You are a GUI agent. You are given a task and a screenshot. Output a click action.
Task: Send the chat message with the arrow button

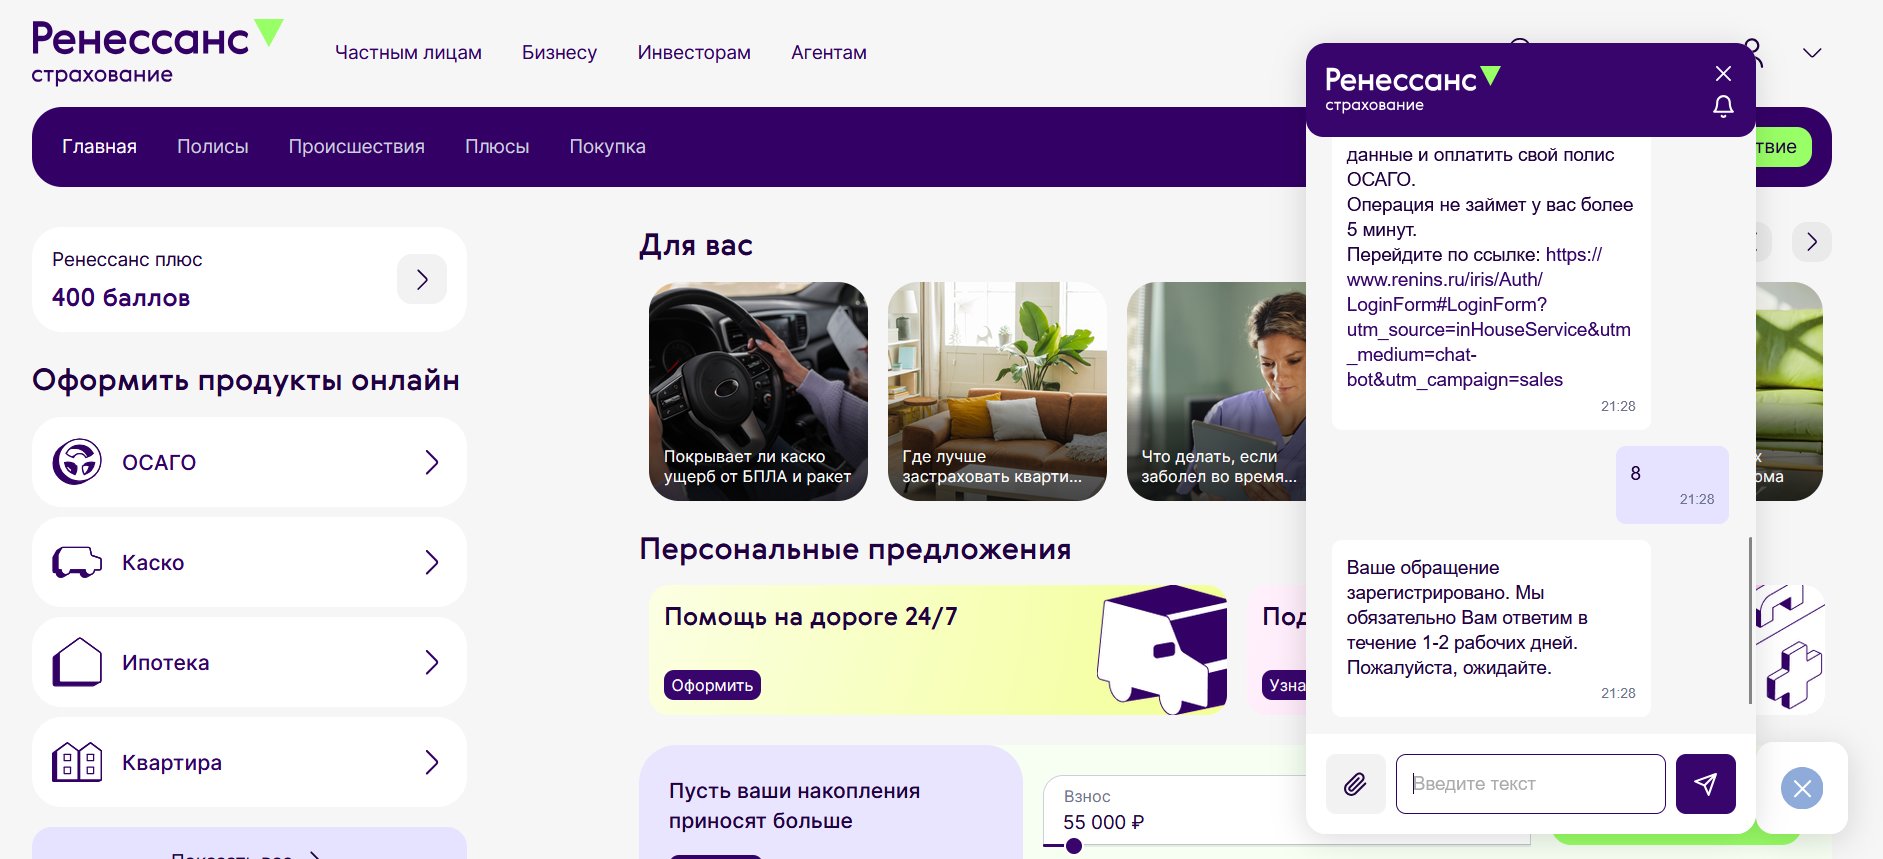pos(1706,784)
